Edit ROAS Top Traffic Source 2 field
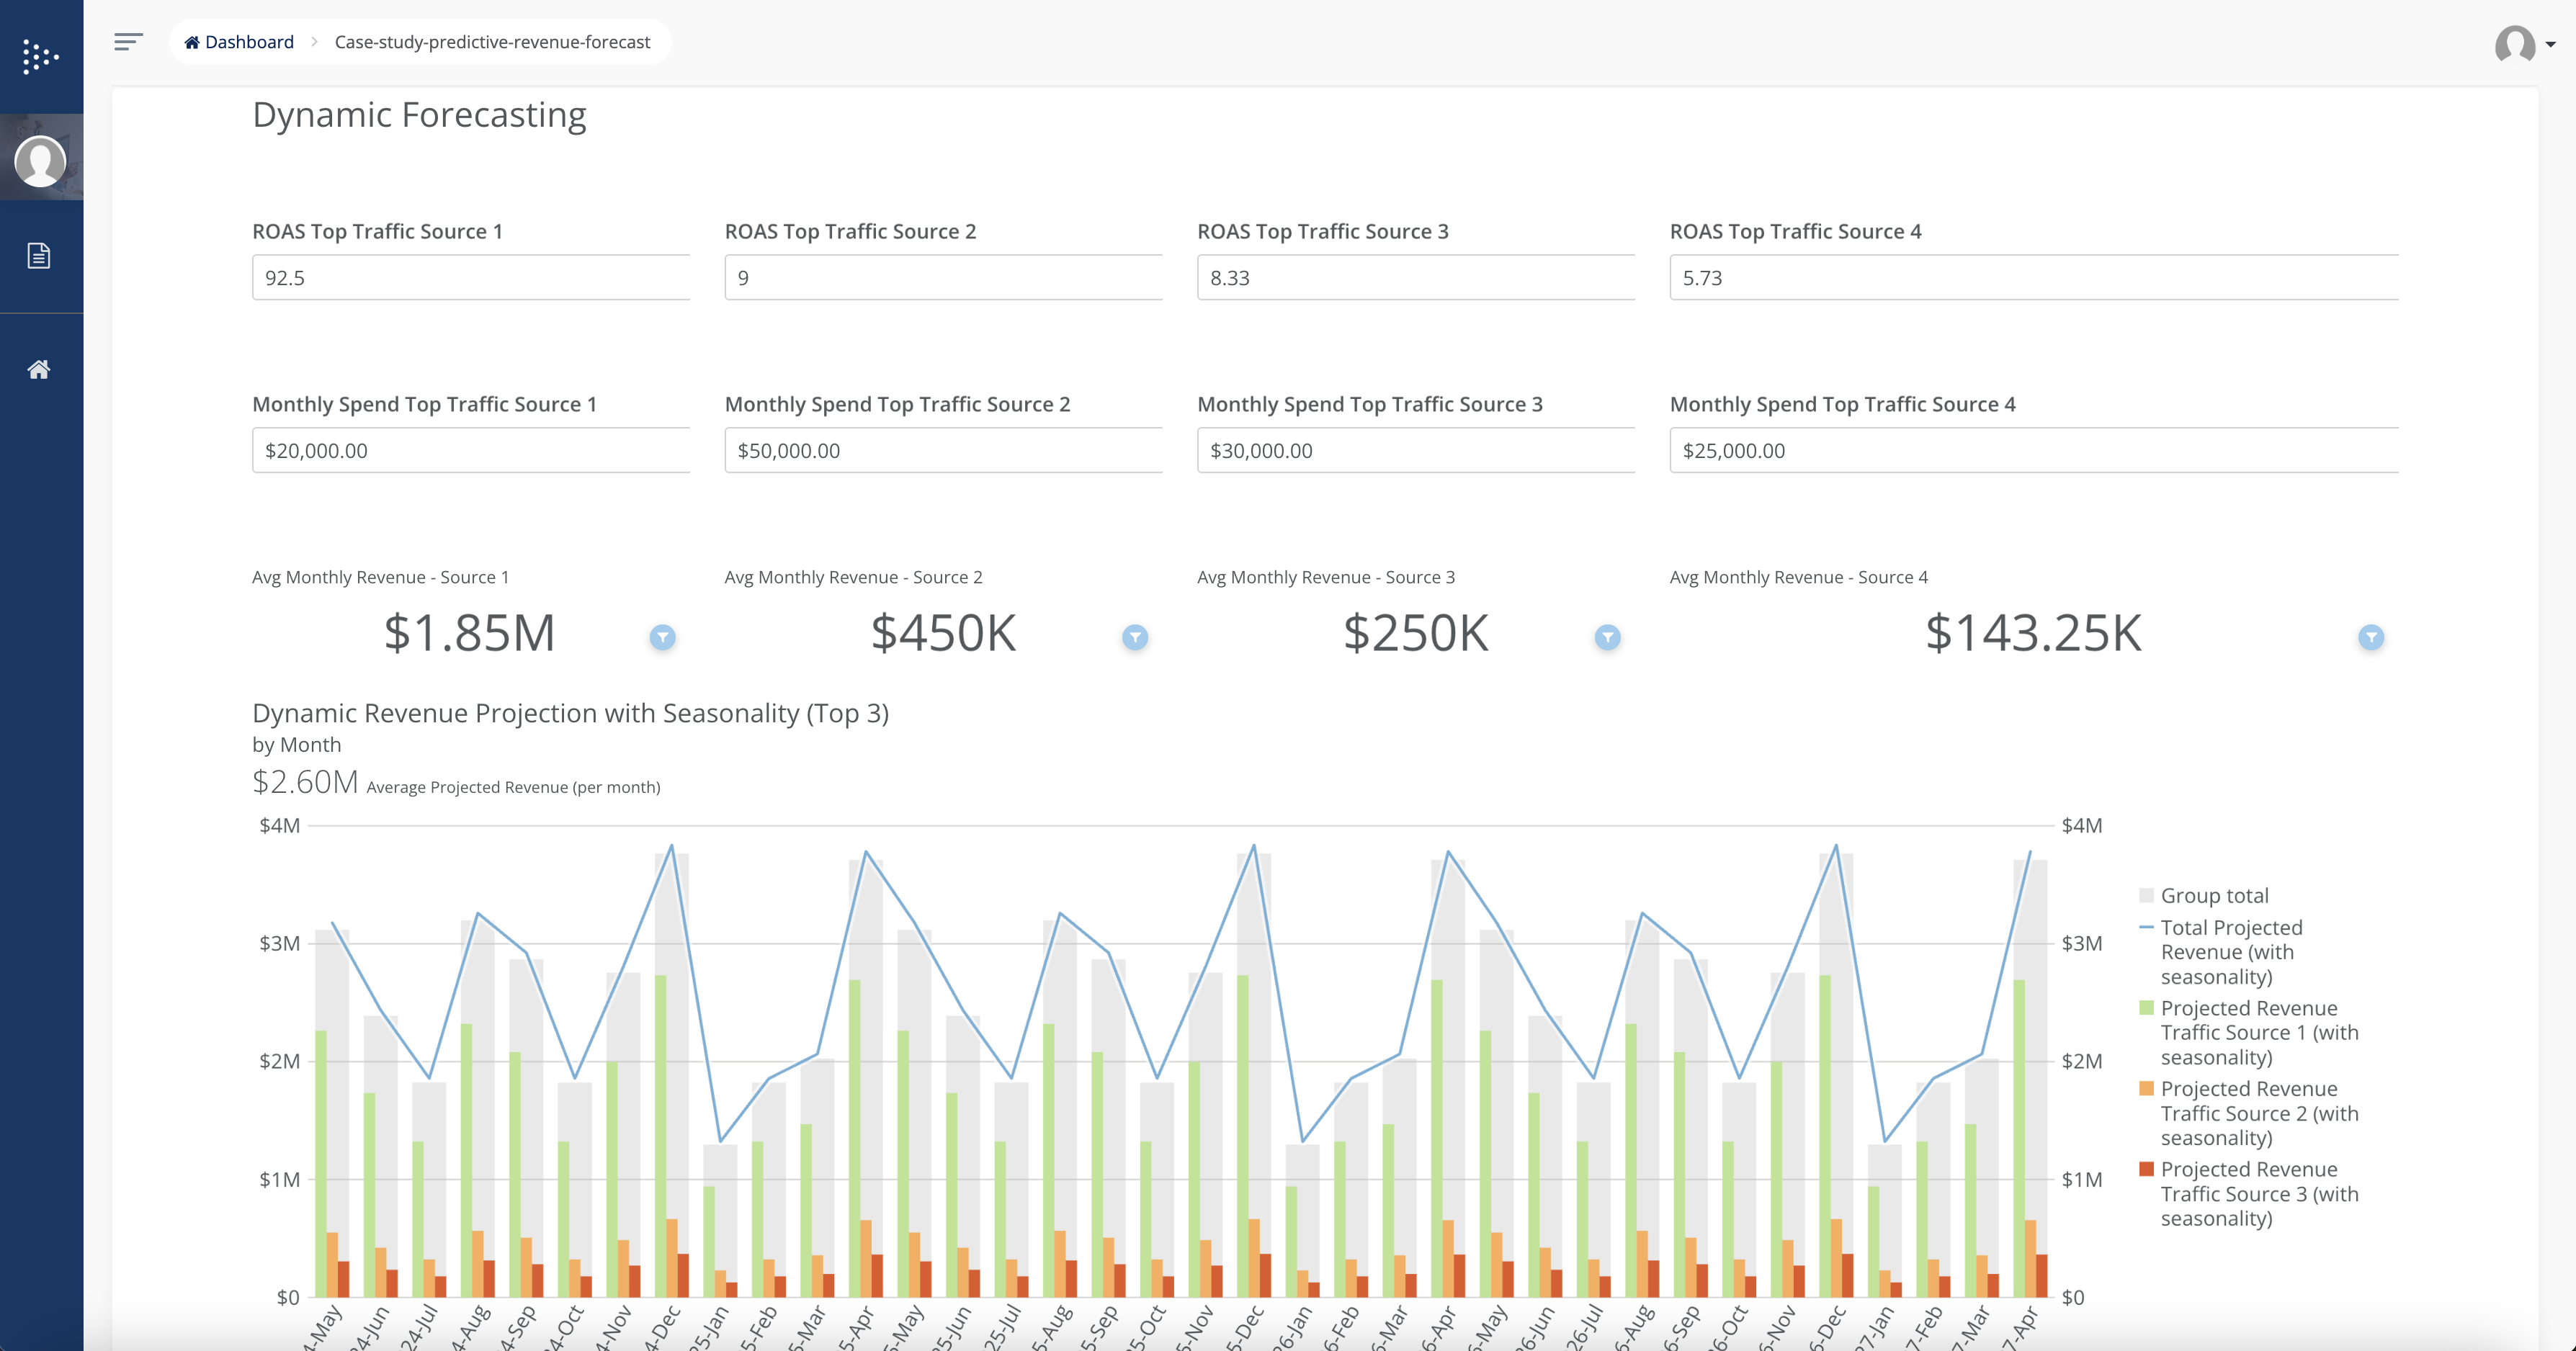Viewport: 2576px width, 1351px height. pos(943,277)
